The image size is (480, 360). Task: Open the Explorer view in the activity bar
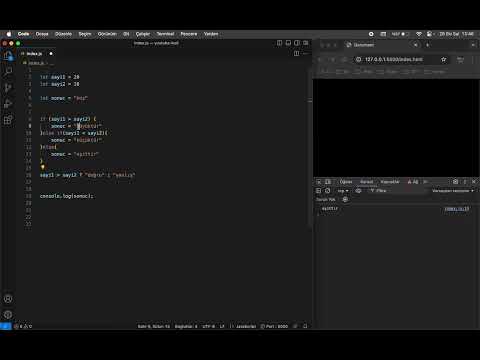point(8,55)
